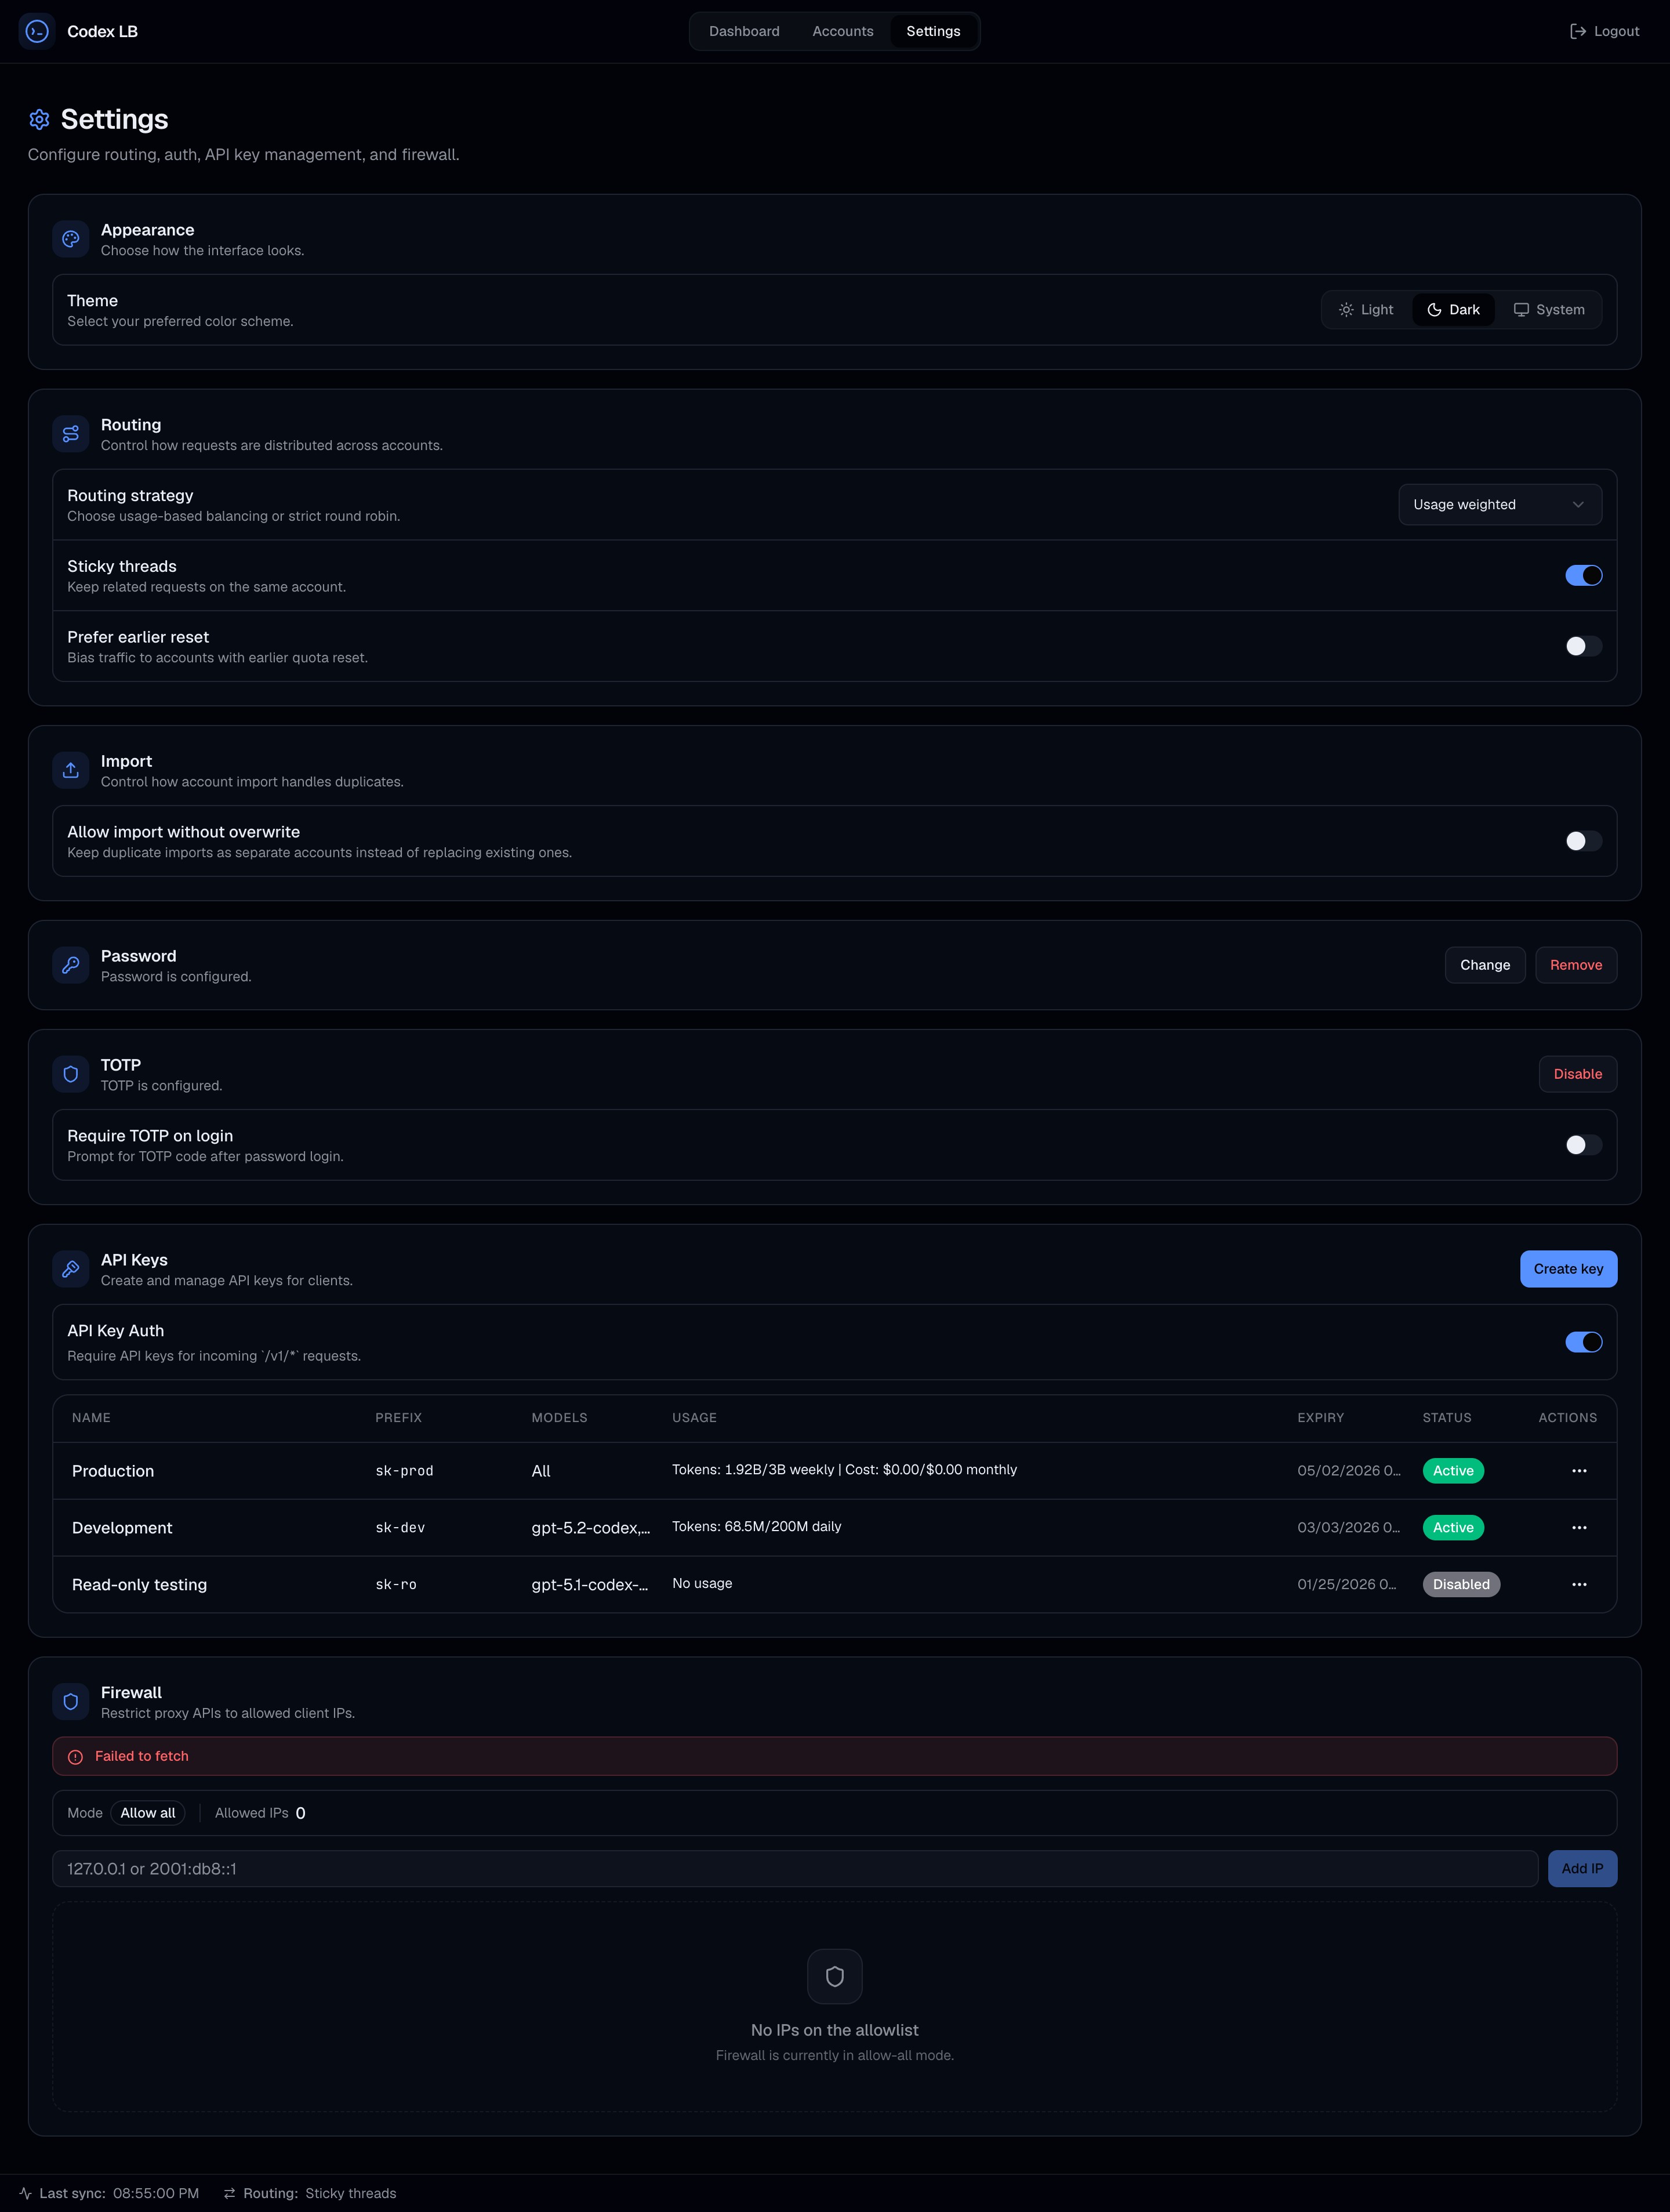Screen dimensions: 1670x2212
Task: Click the NAME column header
Action: coord(91,1418)
